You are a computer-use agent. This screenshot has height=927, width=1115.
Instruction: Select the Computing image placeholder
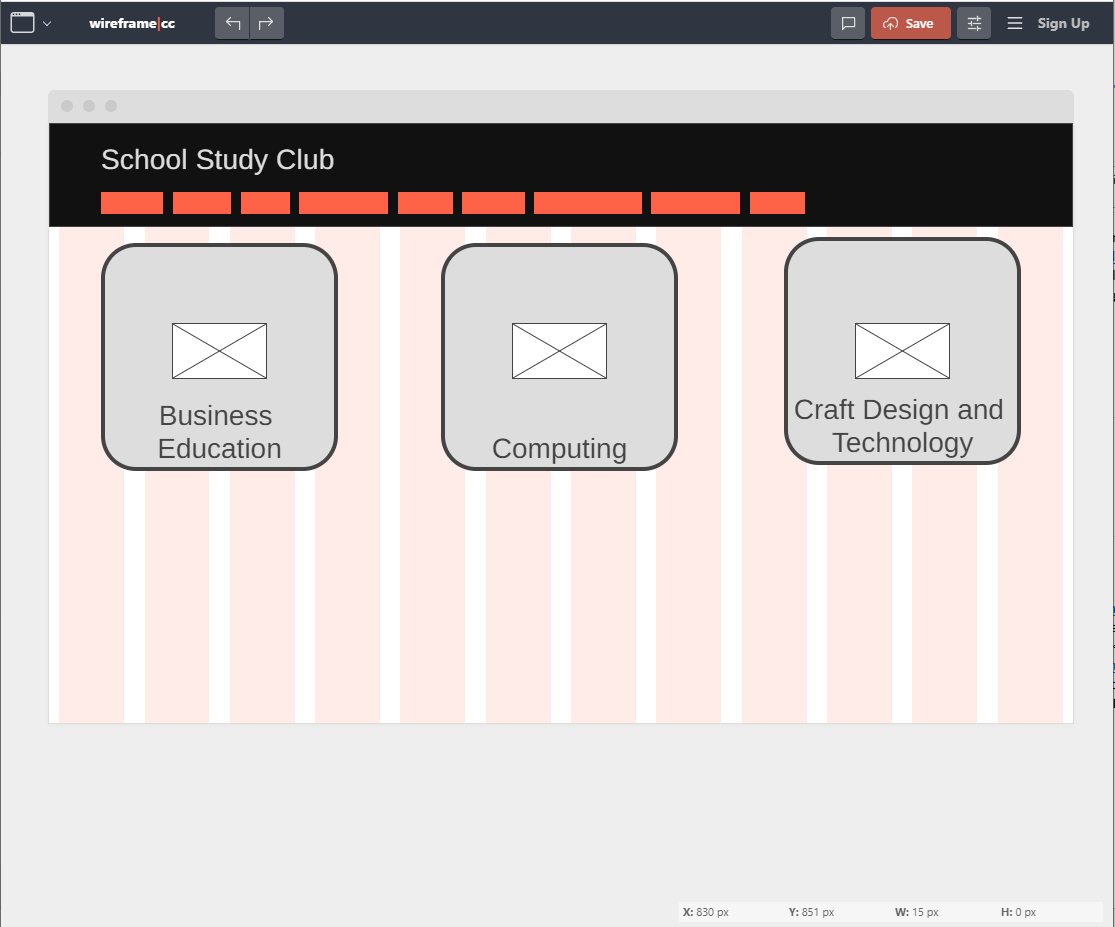559,351
